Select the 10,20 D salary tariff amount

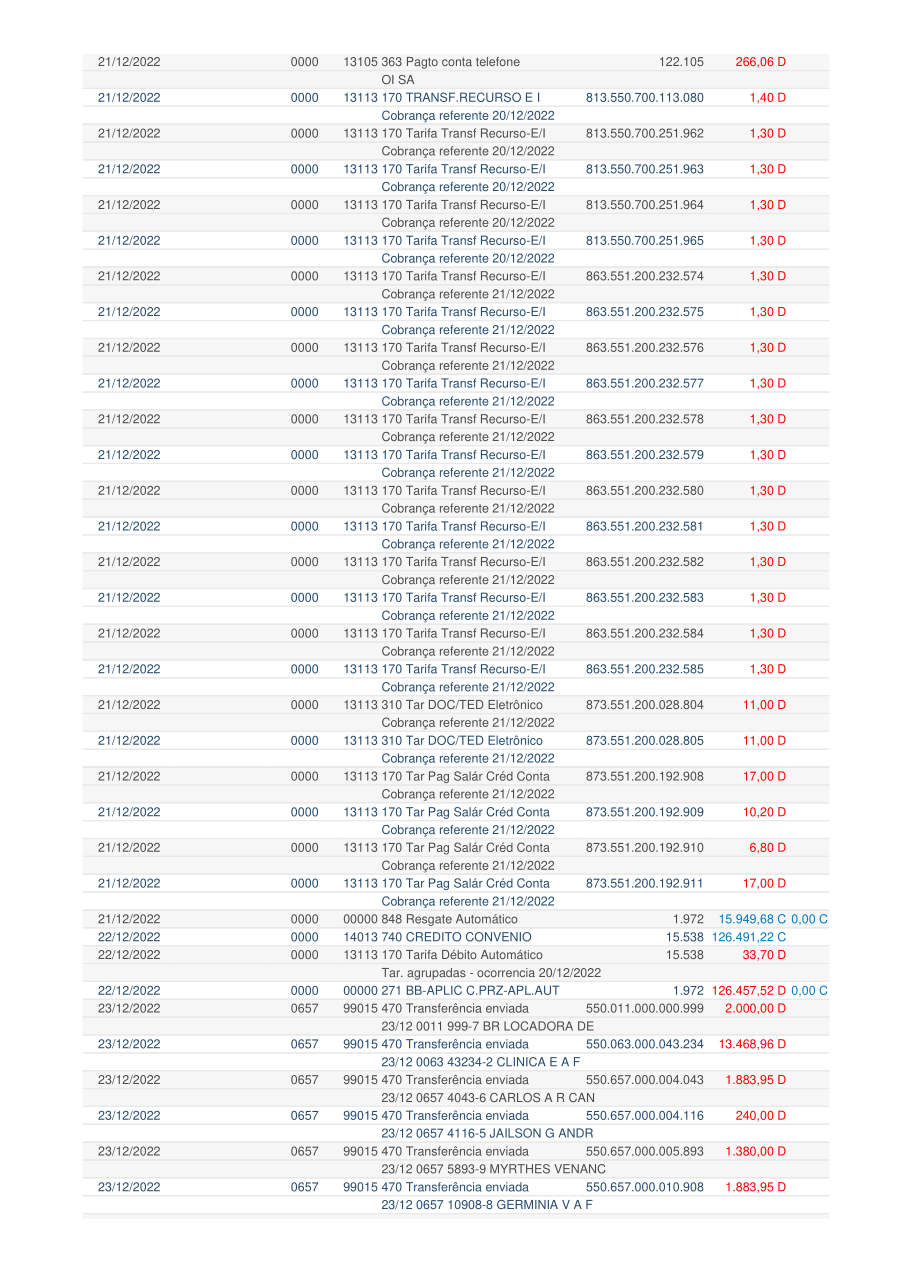(764, 812)
